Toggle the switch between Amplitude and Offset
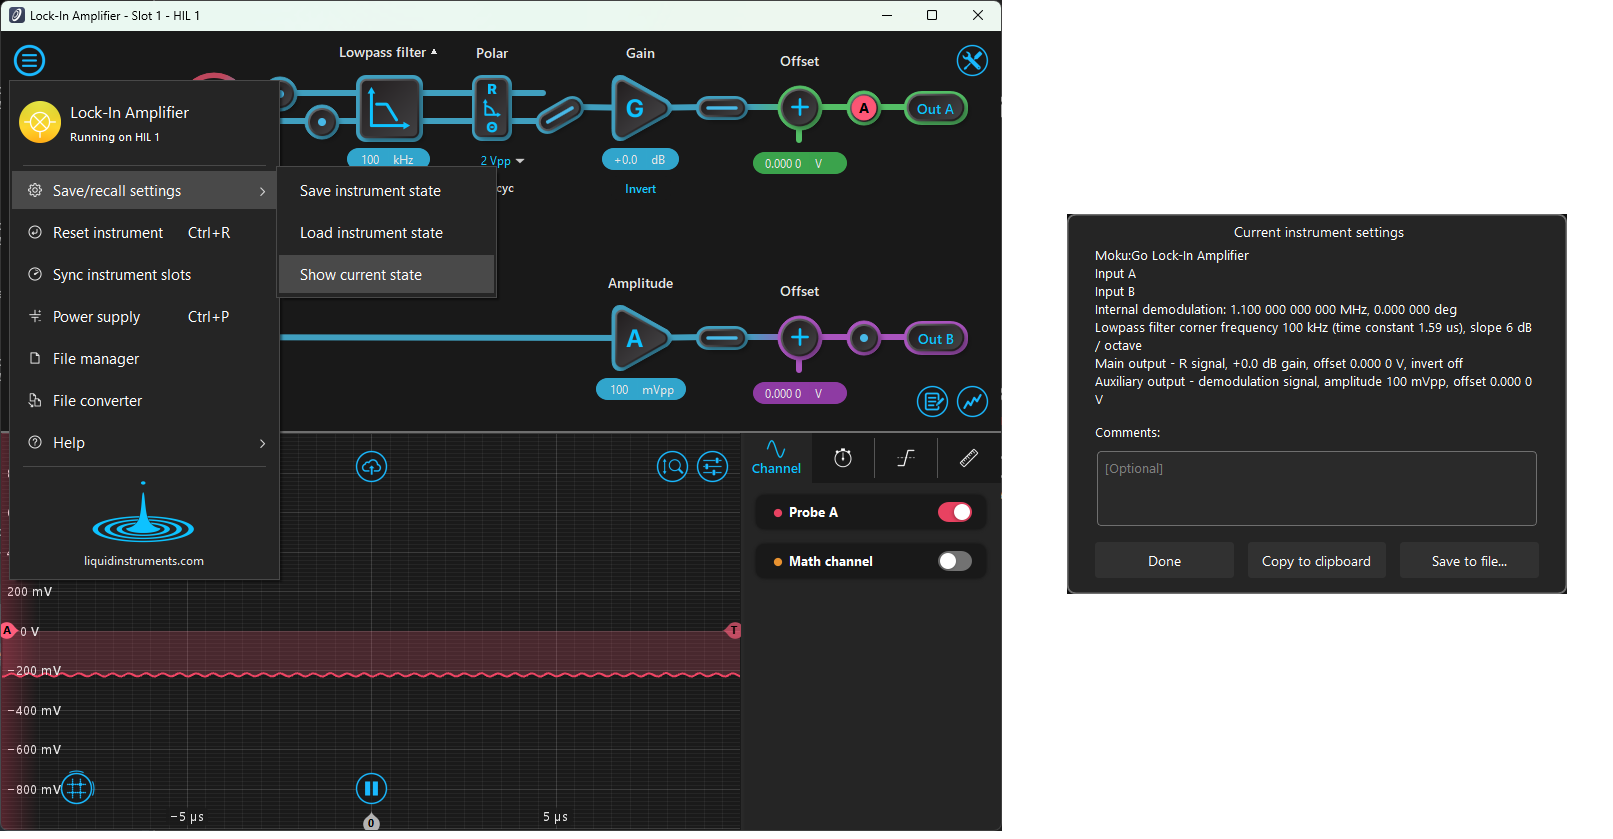The image size is (1613, 839). click(x=721, y=338)
